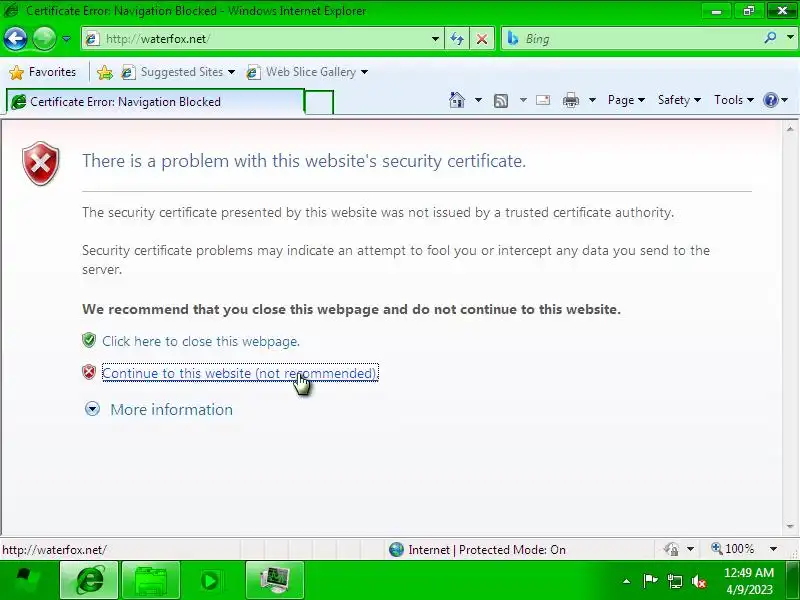Click the taskbar clock showing 12:49 AM
800x600 pixels.
(748, 581)
